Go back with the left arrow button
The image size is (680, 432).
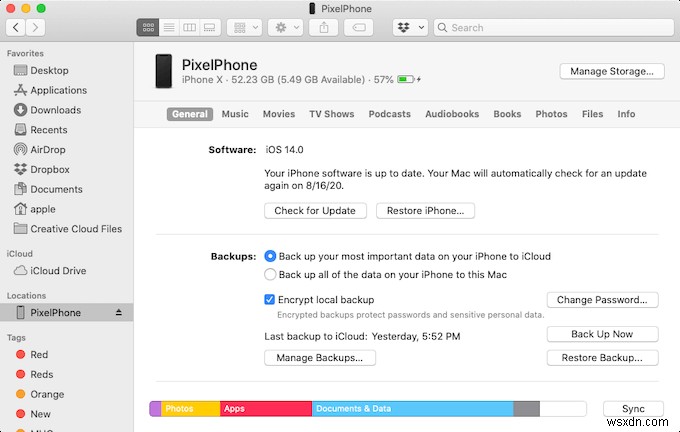tap(16, 27)
